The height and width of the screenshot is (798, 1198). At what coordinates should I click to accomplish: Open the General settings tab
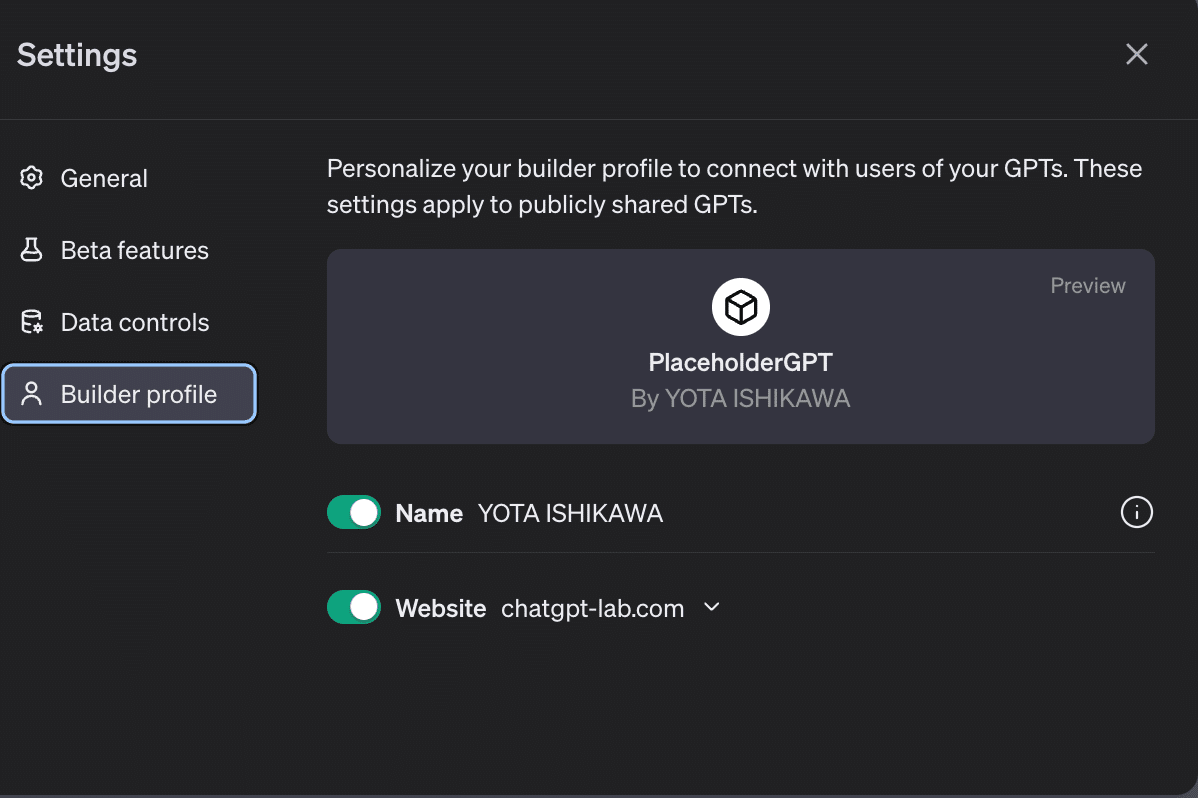coord(104,178)
